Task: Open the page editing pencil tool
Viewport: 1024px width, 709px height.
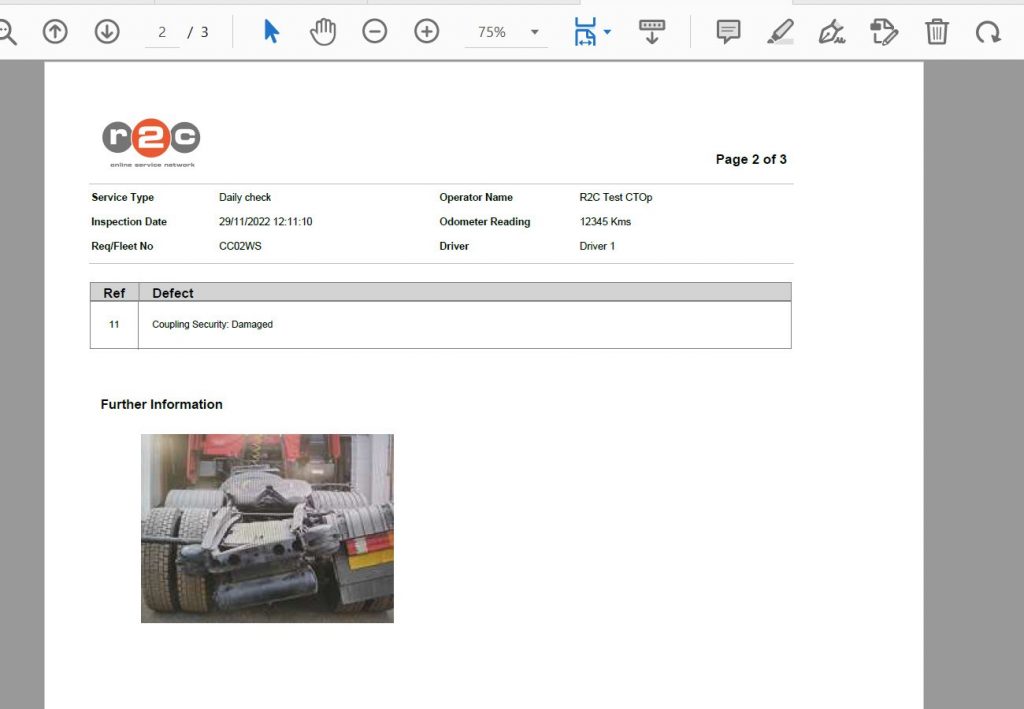Action: (884, 31)
